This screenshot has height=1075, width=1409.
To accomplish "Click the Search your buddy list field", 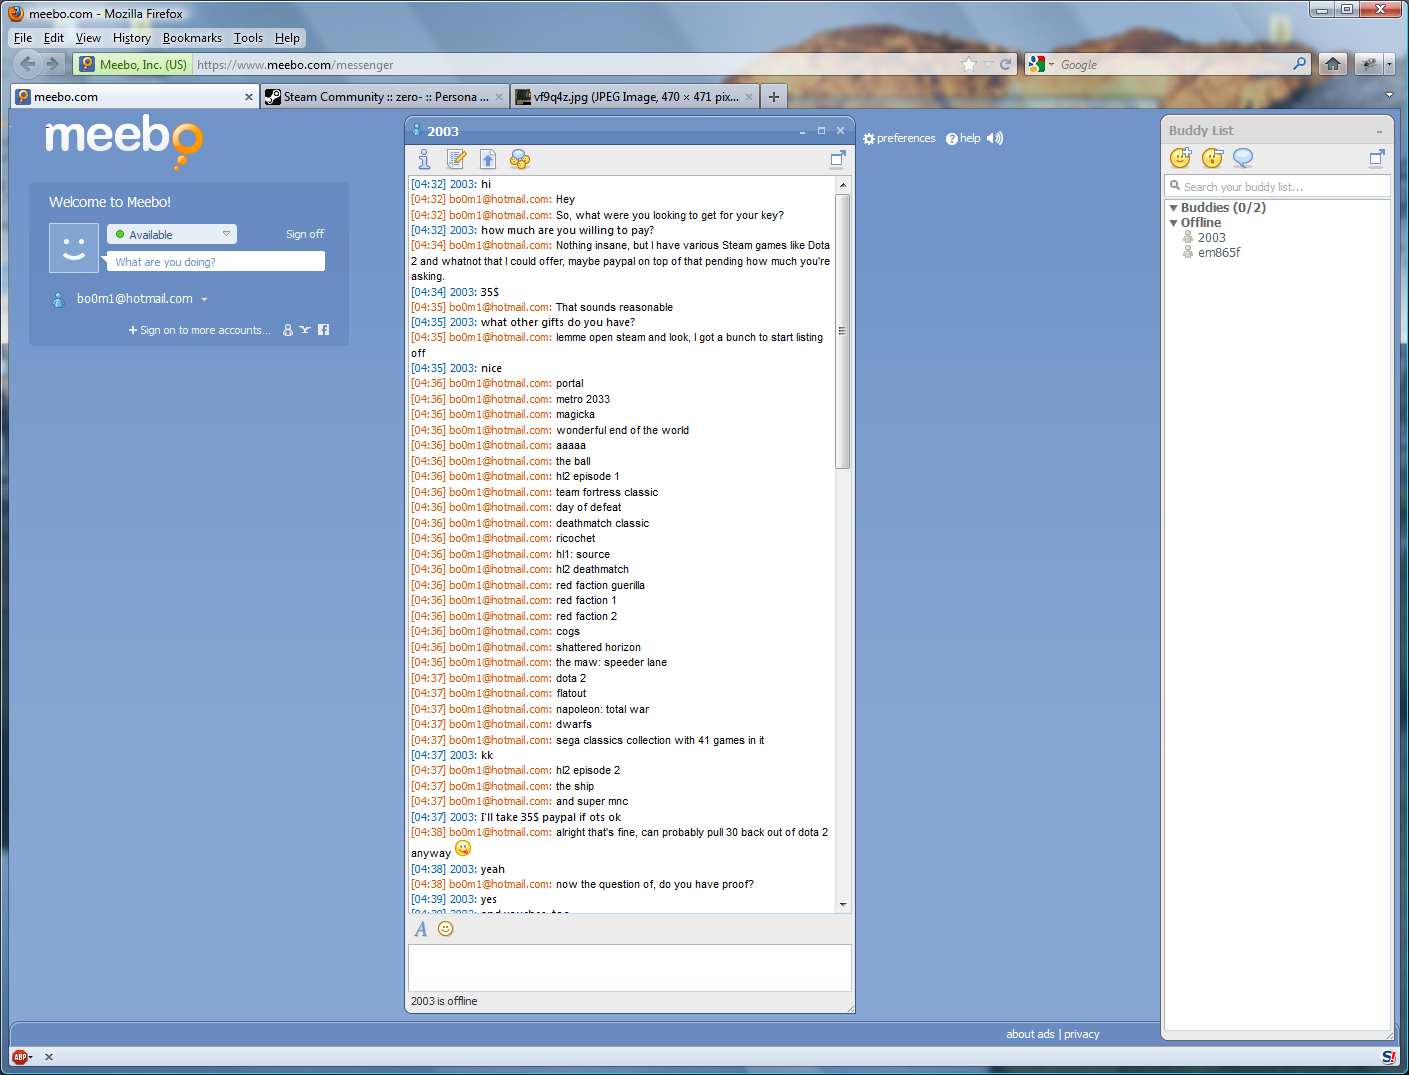I will [1278, 186].
